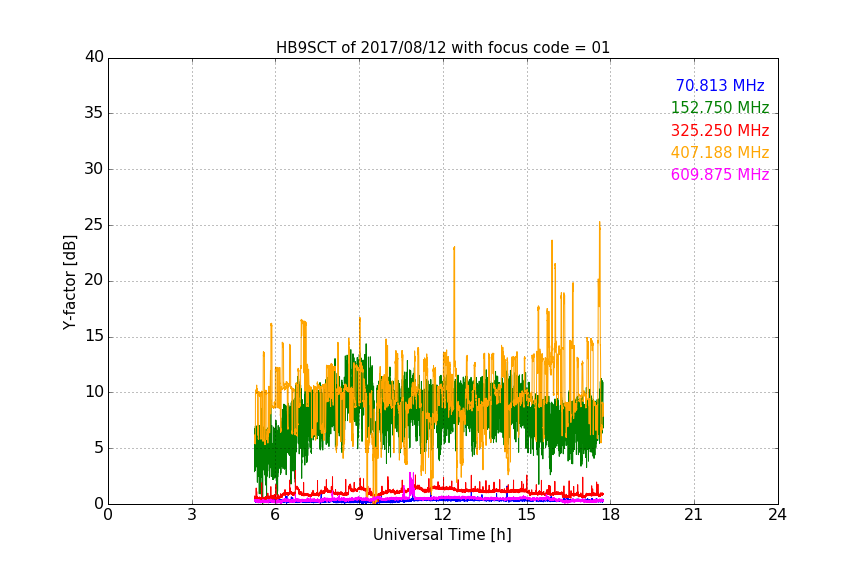This screenshot has width=864, height=576.
Task: Click the x-axis tick label '6'
Action: [x=276, y=515]
